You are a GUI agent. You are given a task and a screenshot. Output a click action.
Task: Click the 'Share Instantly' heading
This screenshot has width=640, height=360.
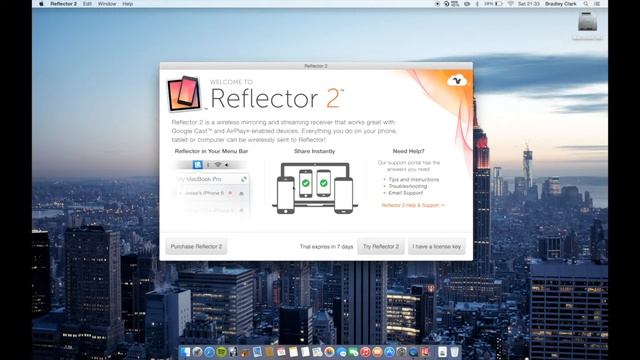(315, 151)
